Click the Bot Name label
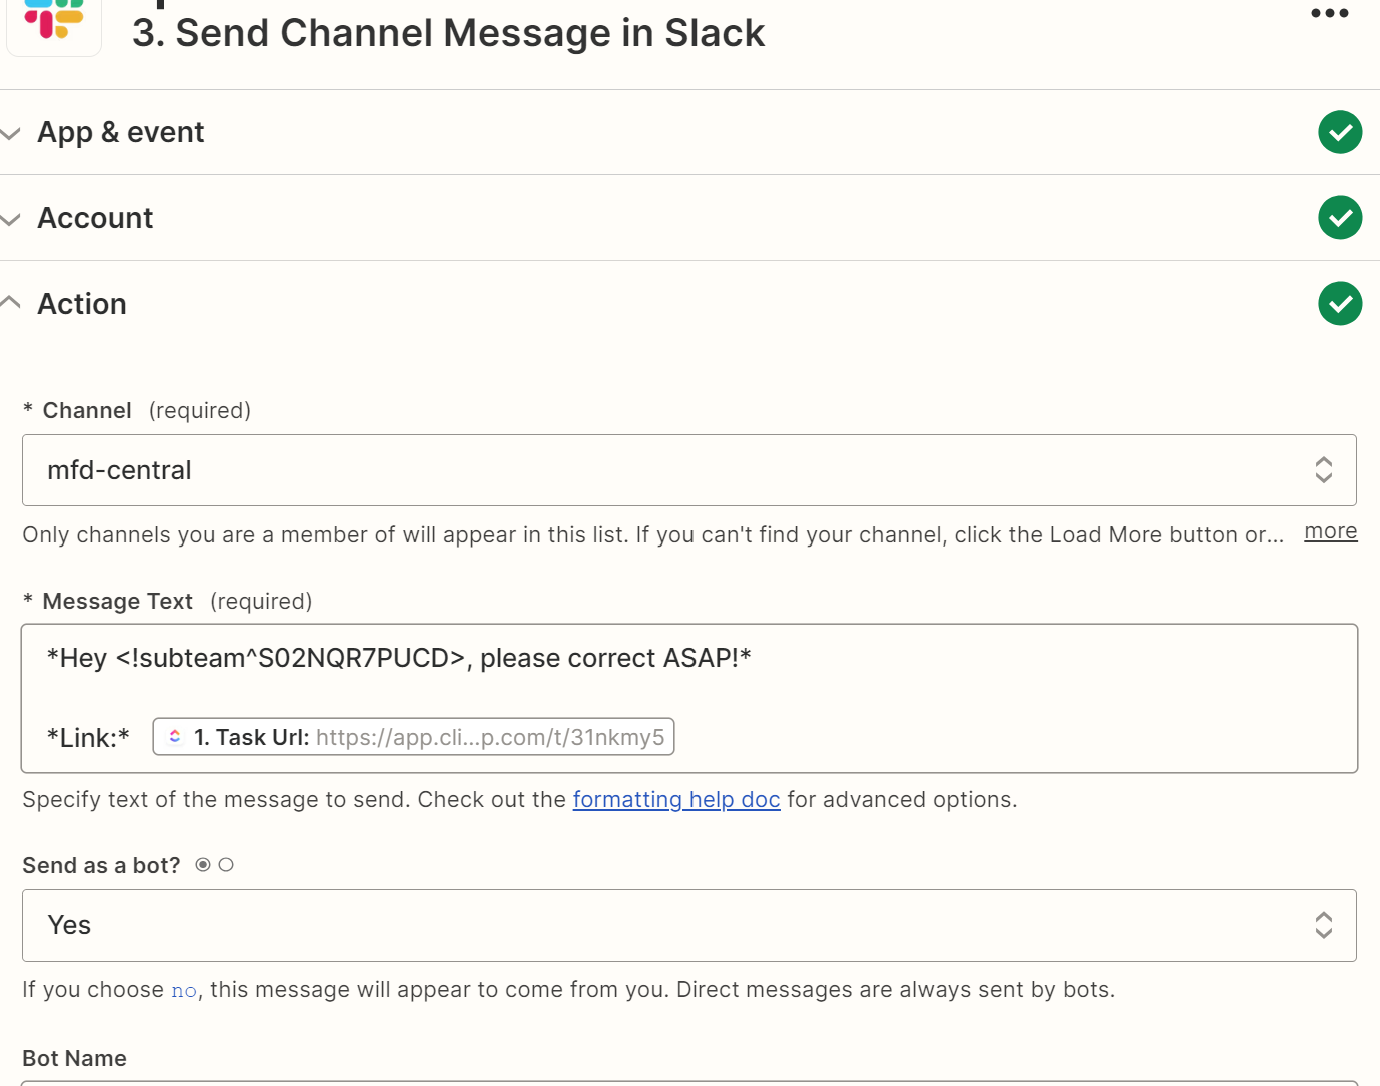This screenshot has width=1380, height=1086. pos(75,1058)
